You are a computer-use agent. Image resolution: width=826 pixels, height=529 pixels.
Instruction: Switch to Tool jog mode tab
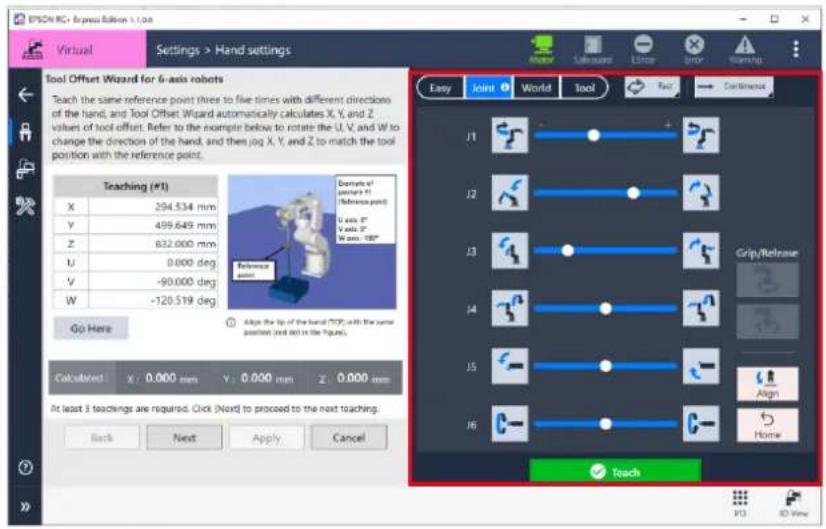(584, 88)
